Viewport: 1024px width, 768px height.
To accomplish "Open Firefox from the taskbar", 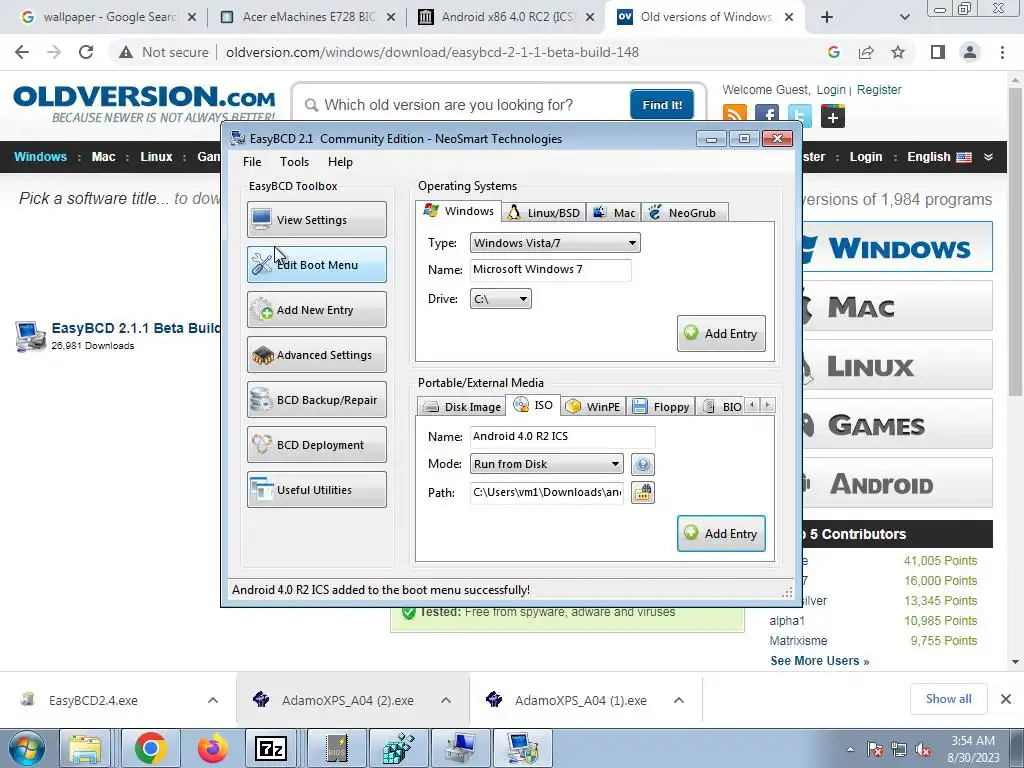I will click(x=213, y=748).
